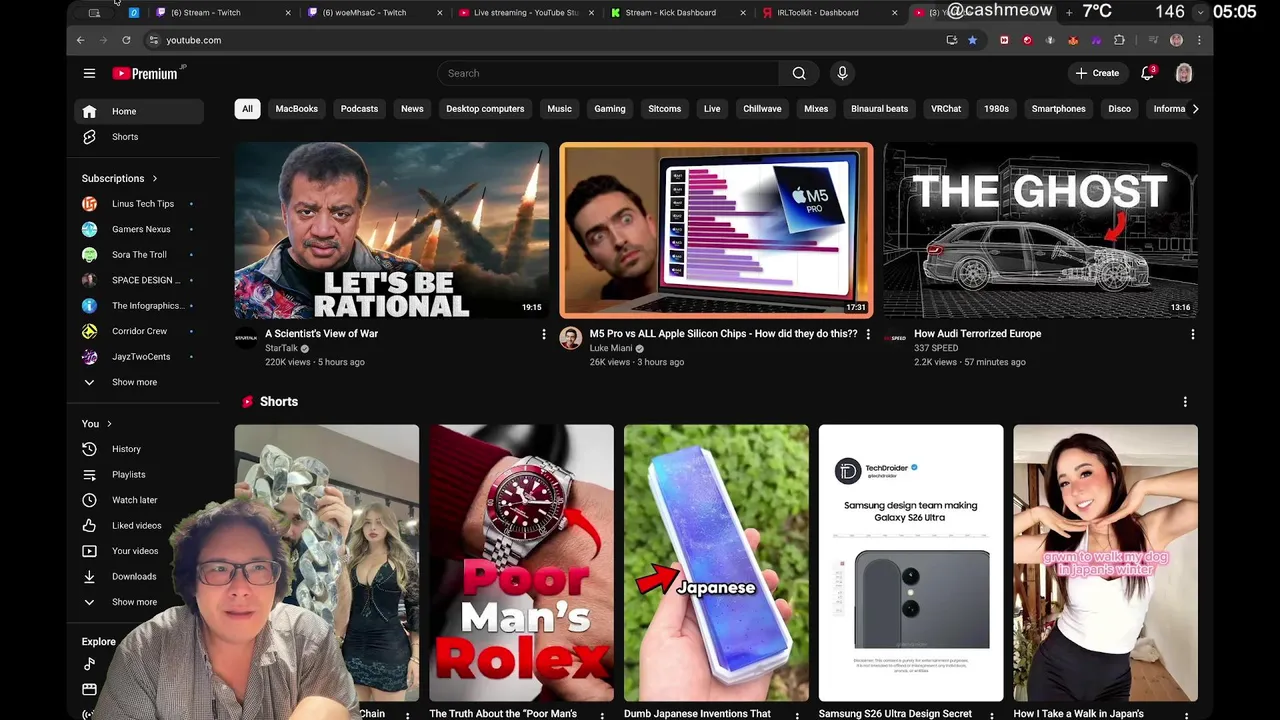Go back with browser back arrow

(81, 40)
